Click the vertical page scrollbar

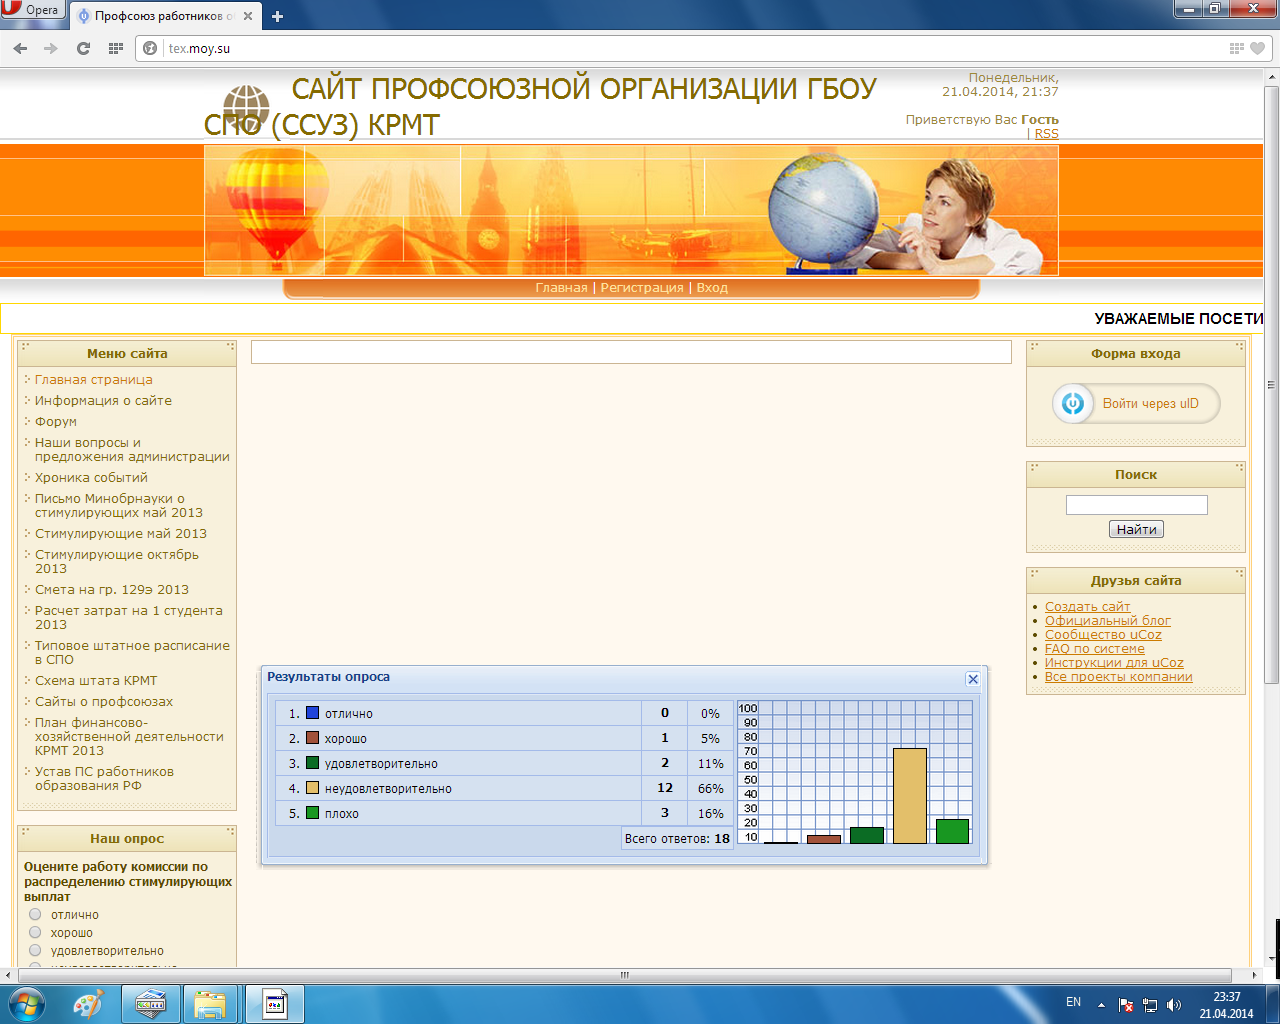(x=1272, y=385)
